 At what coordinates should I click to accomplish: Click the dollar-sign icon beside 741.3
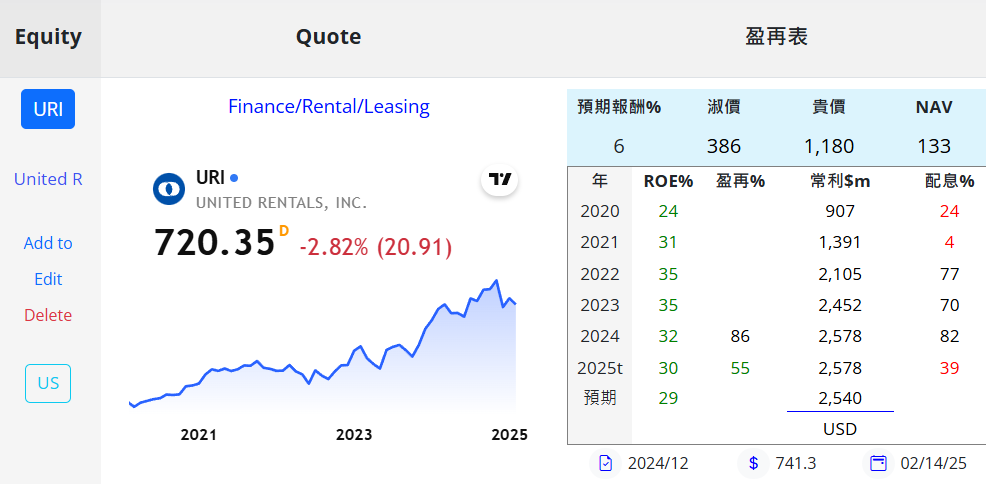click(753, 464)
